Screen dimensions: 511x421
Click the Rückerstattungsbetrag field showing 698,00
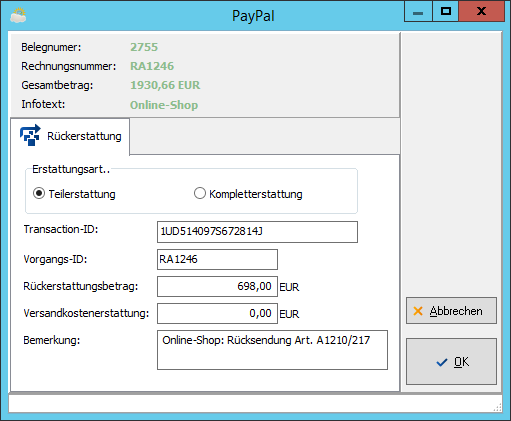pos(217,286)
